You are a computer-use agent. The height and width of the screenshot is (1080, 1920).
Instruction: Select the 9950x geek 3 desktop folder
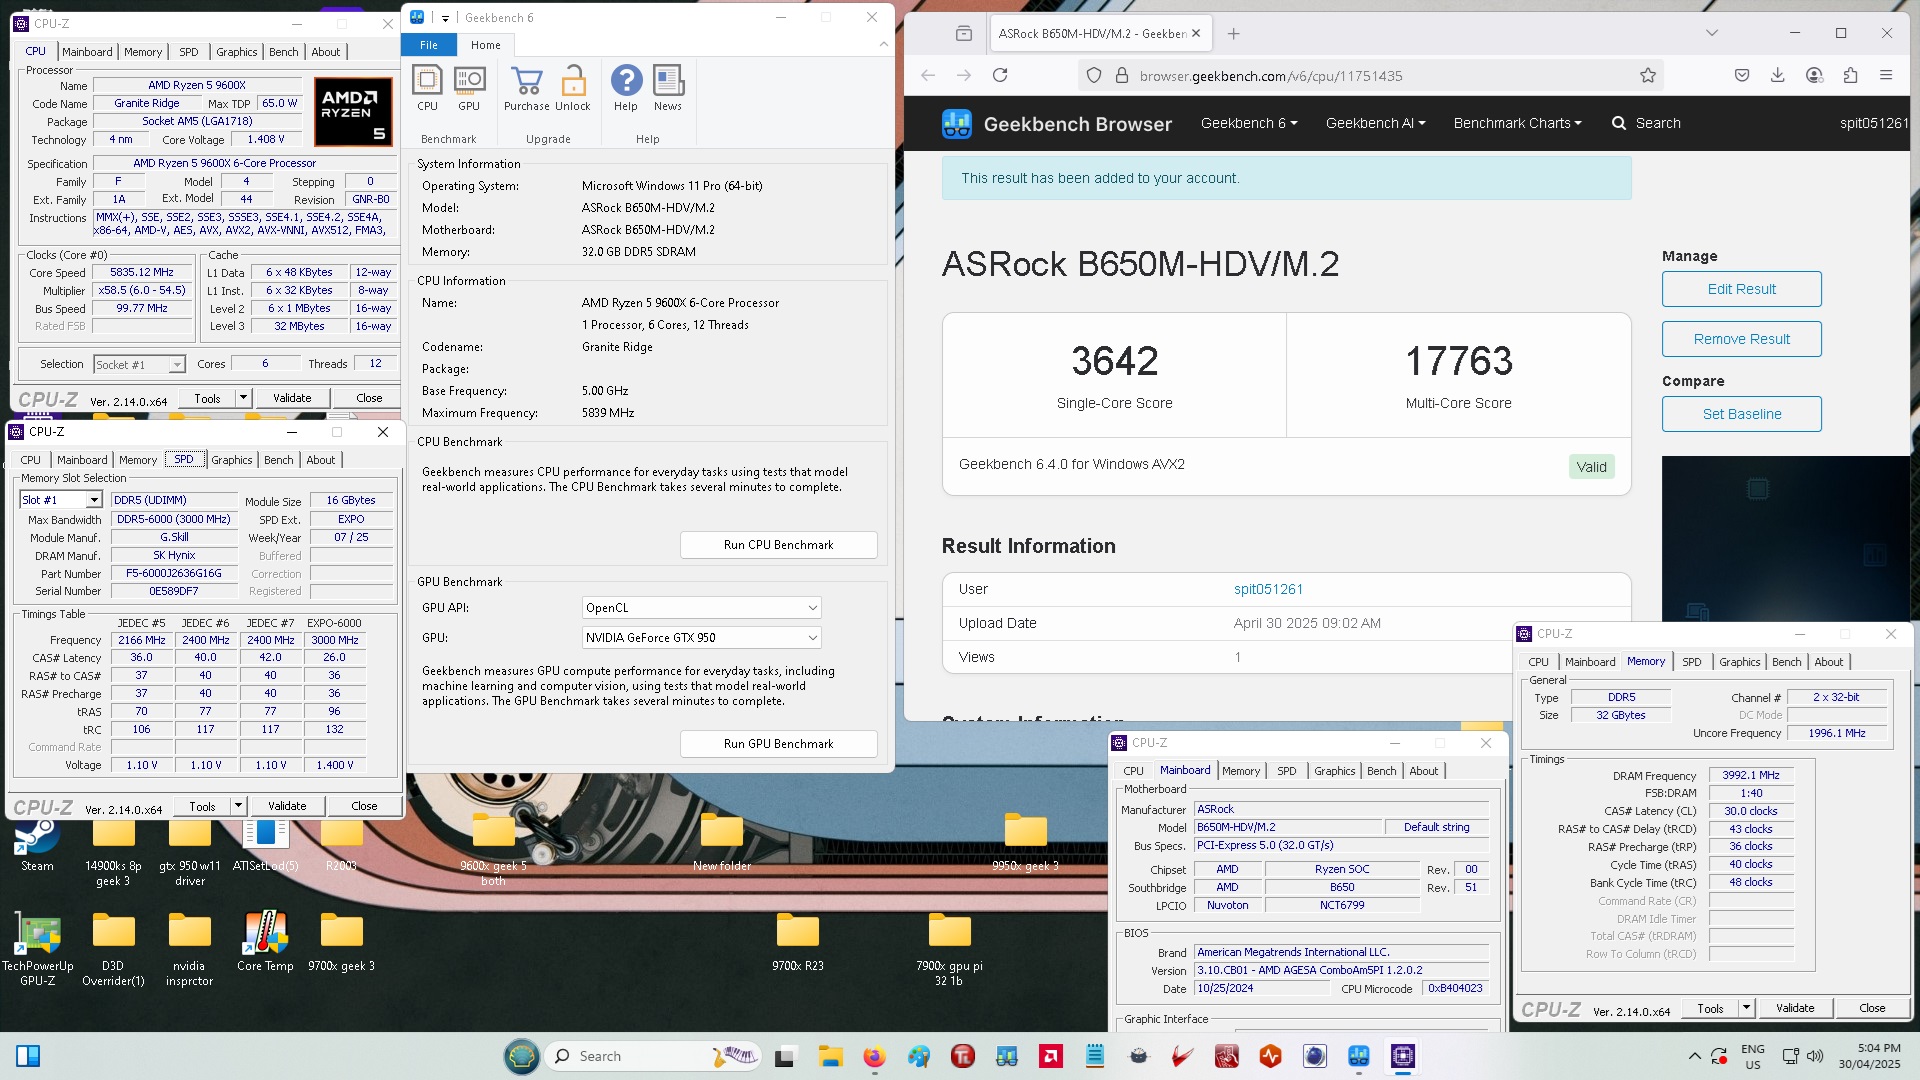[x=1025, y=843]
